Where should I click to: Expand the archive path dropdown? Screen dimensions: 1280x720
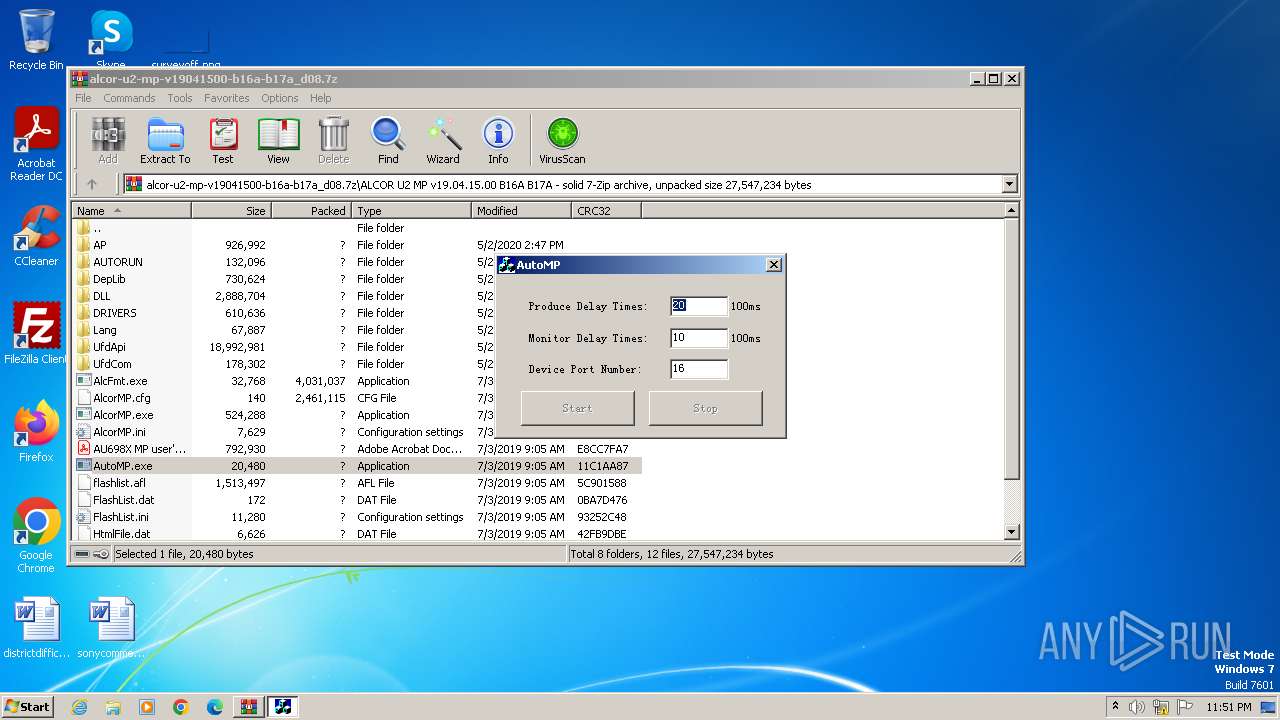1009,184
